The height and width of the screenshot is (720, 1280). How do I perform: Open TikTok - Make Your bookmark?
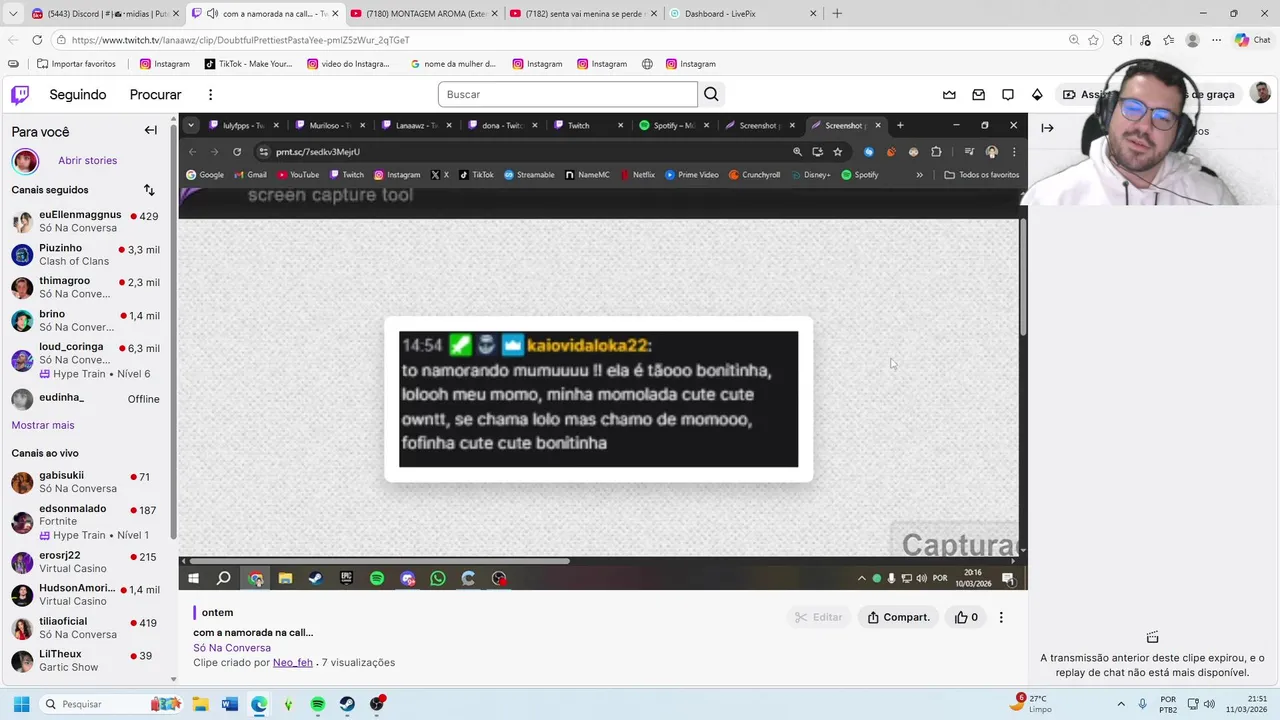pos(248,64)
